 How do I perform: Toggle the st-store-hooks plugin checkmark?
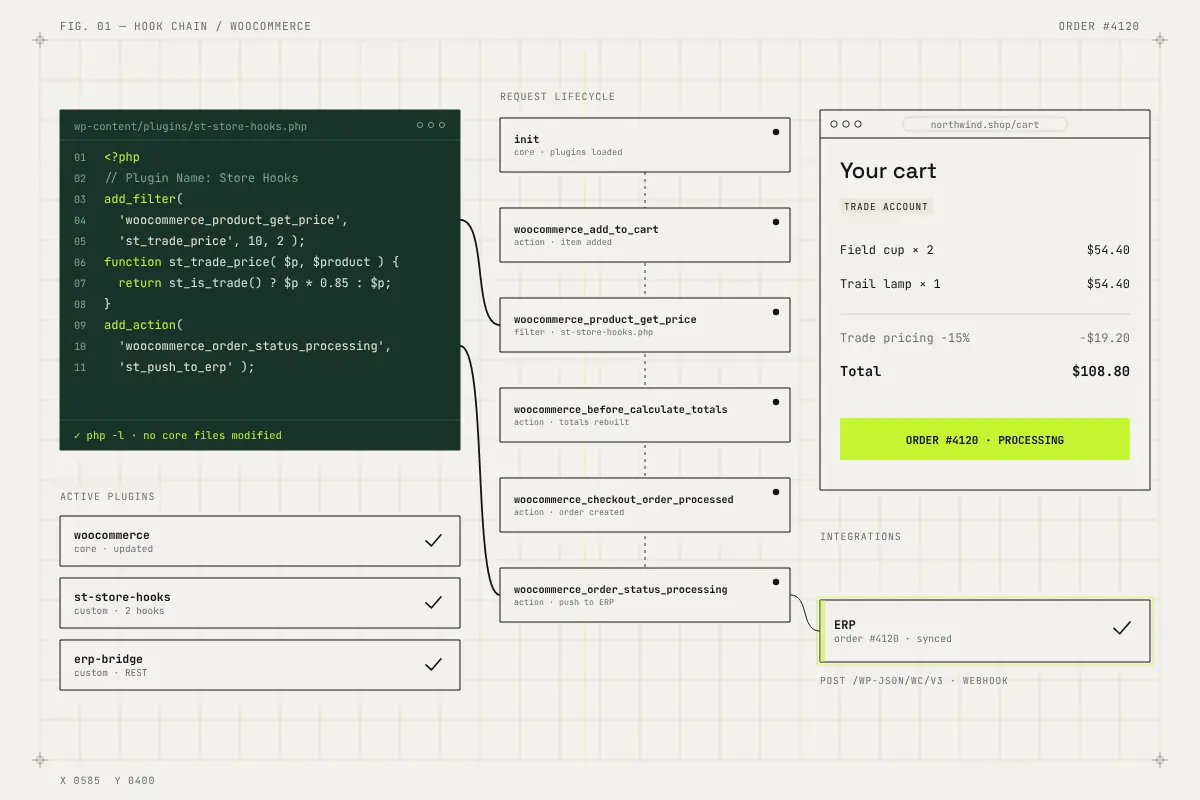point(433,603)
